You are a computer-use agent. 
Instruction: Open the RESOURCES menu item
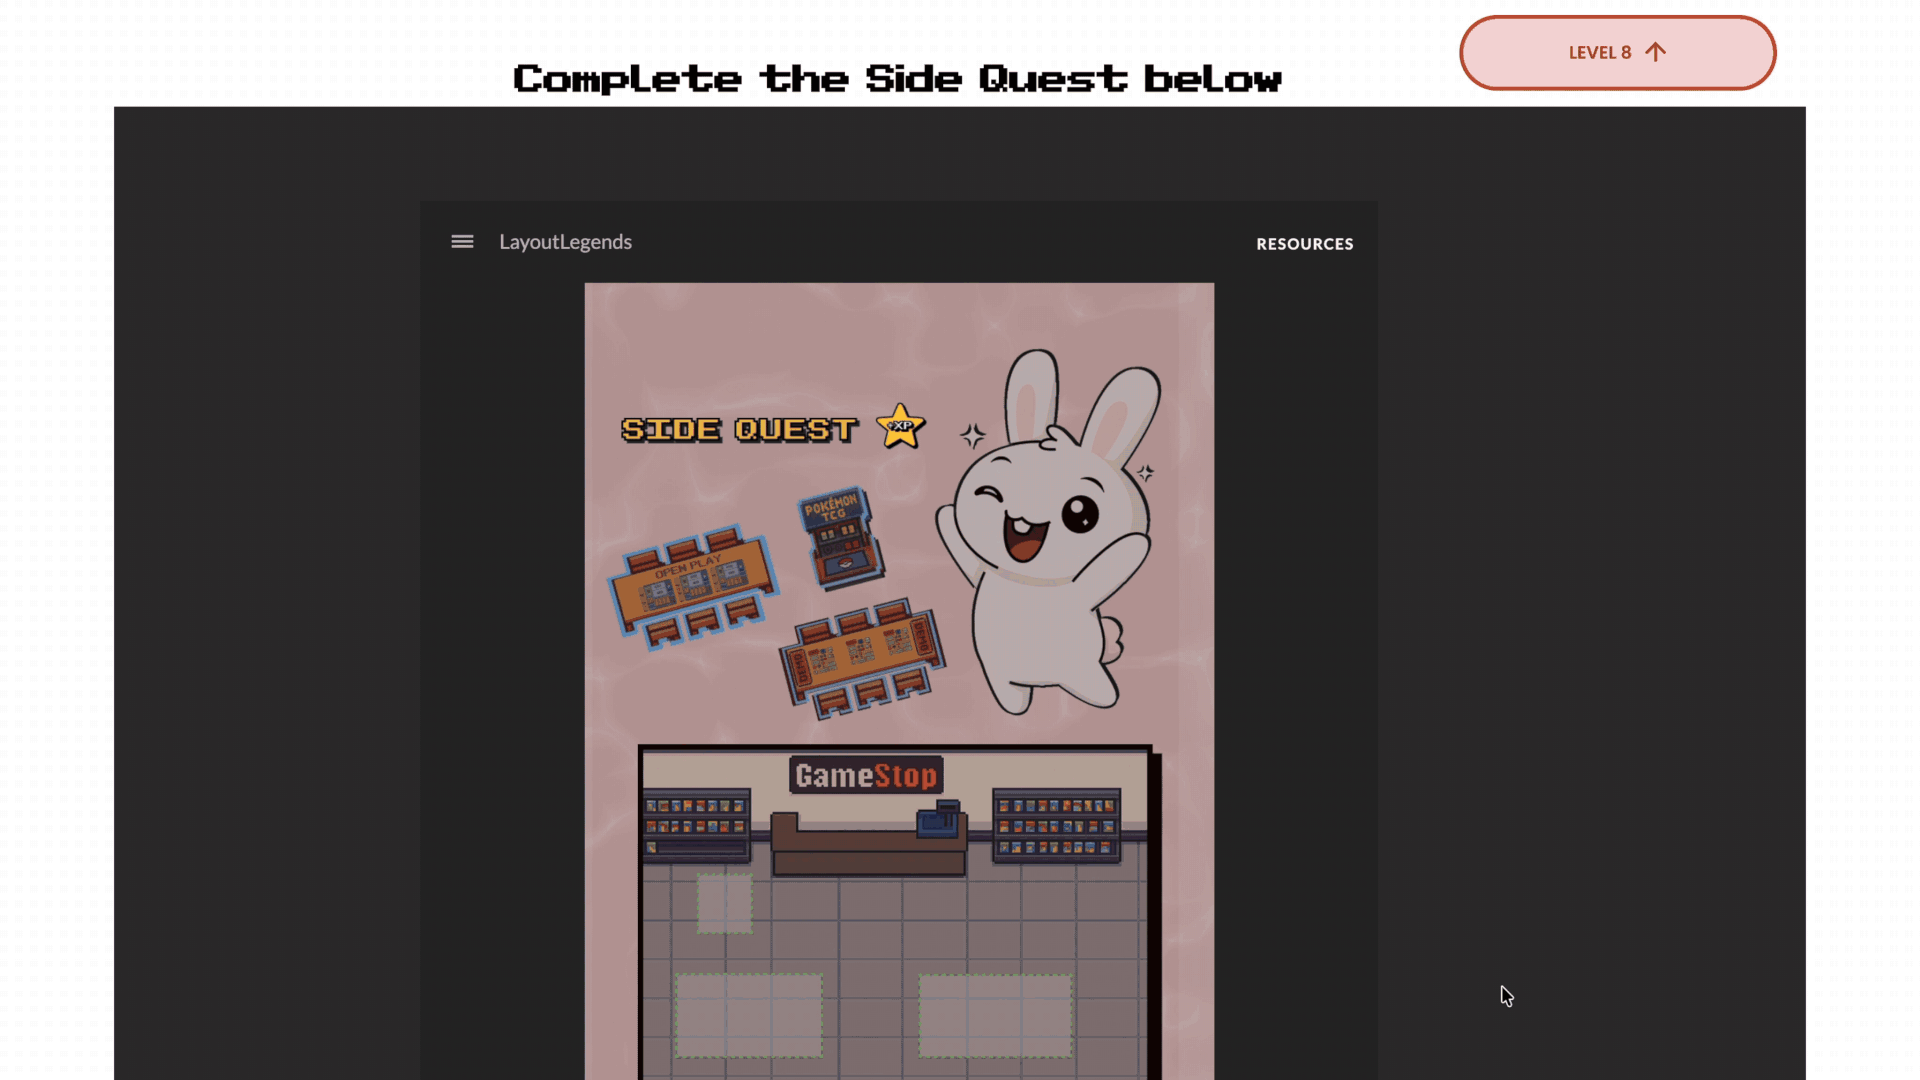[x=1304, y=244]
